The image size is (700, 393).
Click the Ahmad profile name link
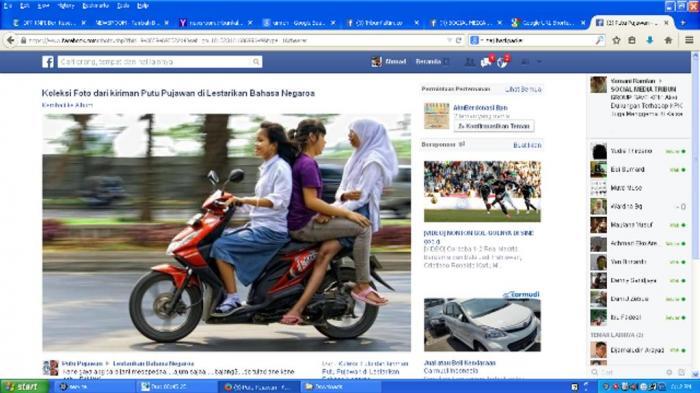[396, 62]
